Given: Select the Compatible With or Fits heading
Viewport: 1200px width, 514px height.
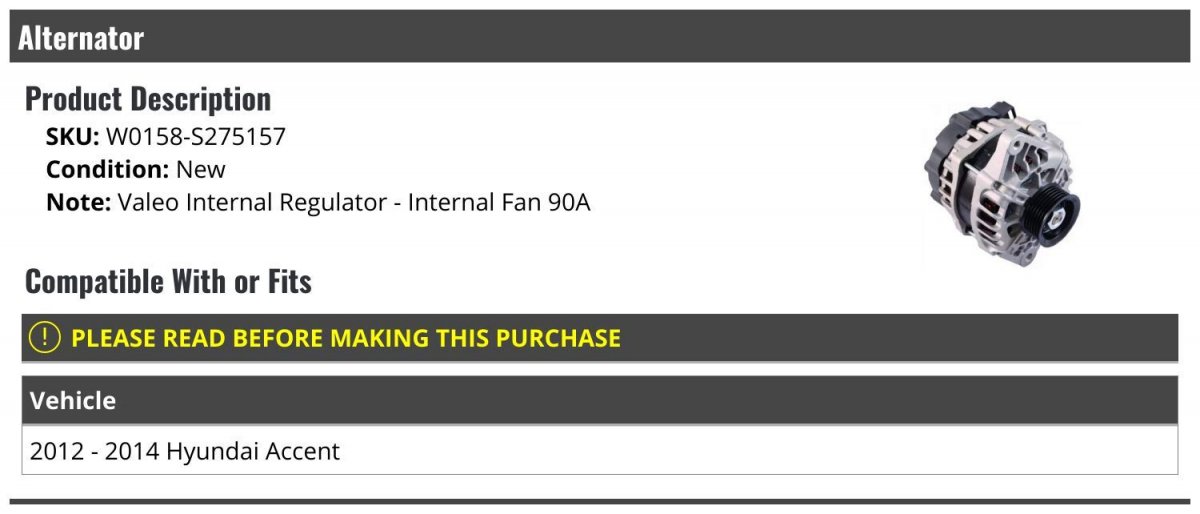Looking at the screenshot, I should [x=168, y=282].
